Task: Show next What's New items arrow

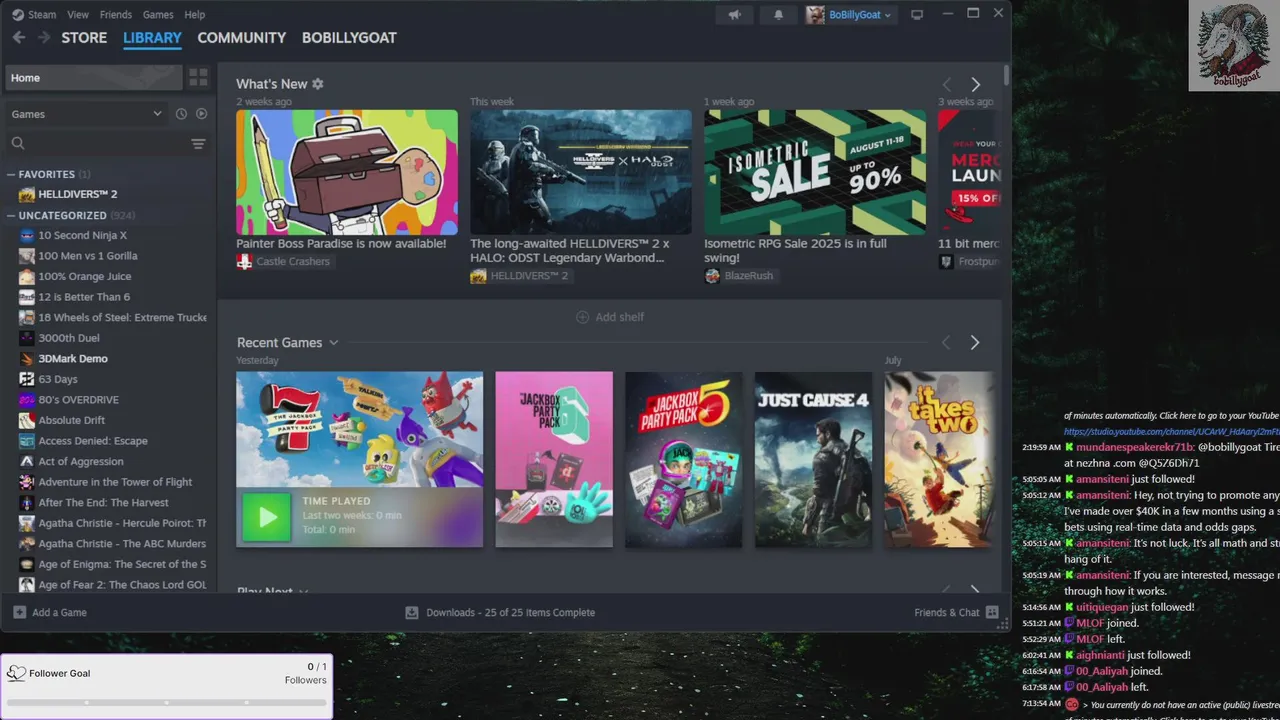Action: 976,85
